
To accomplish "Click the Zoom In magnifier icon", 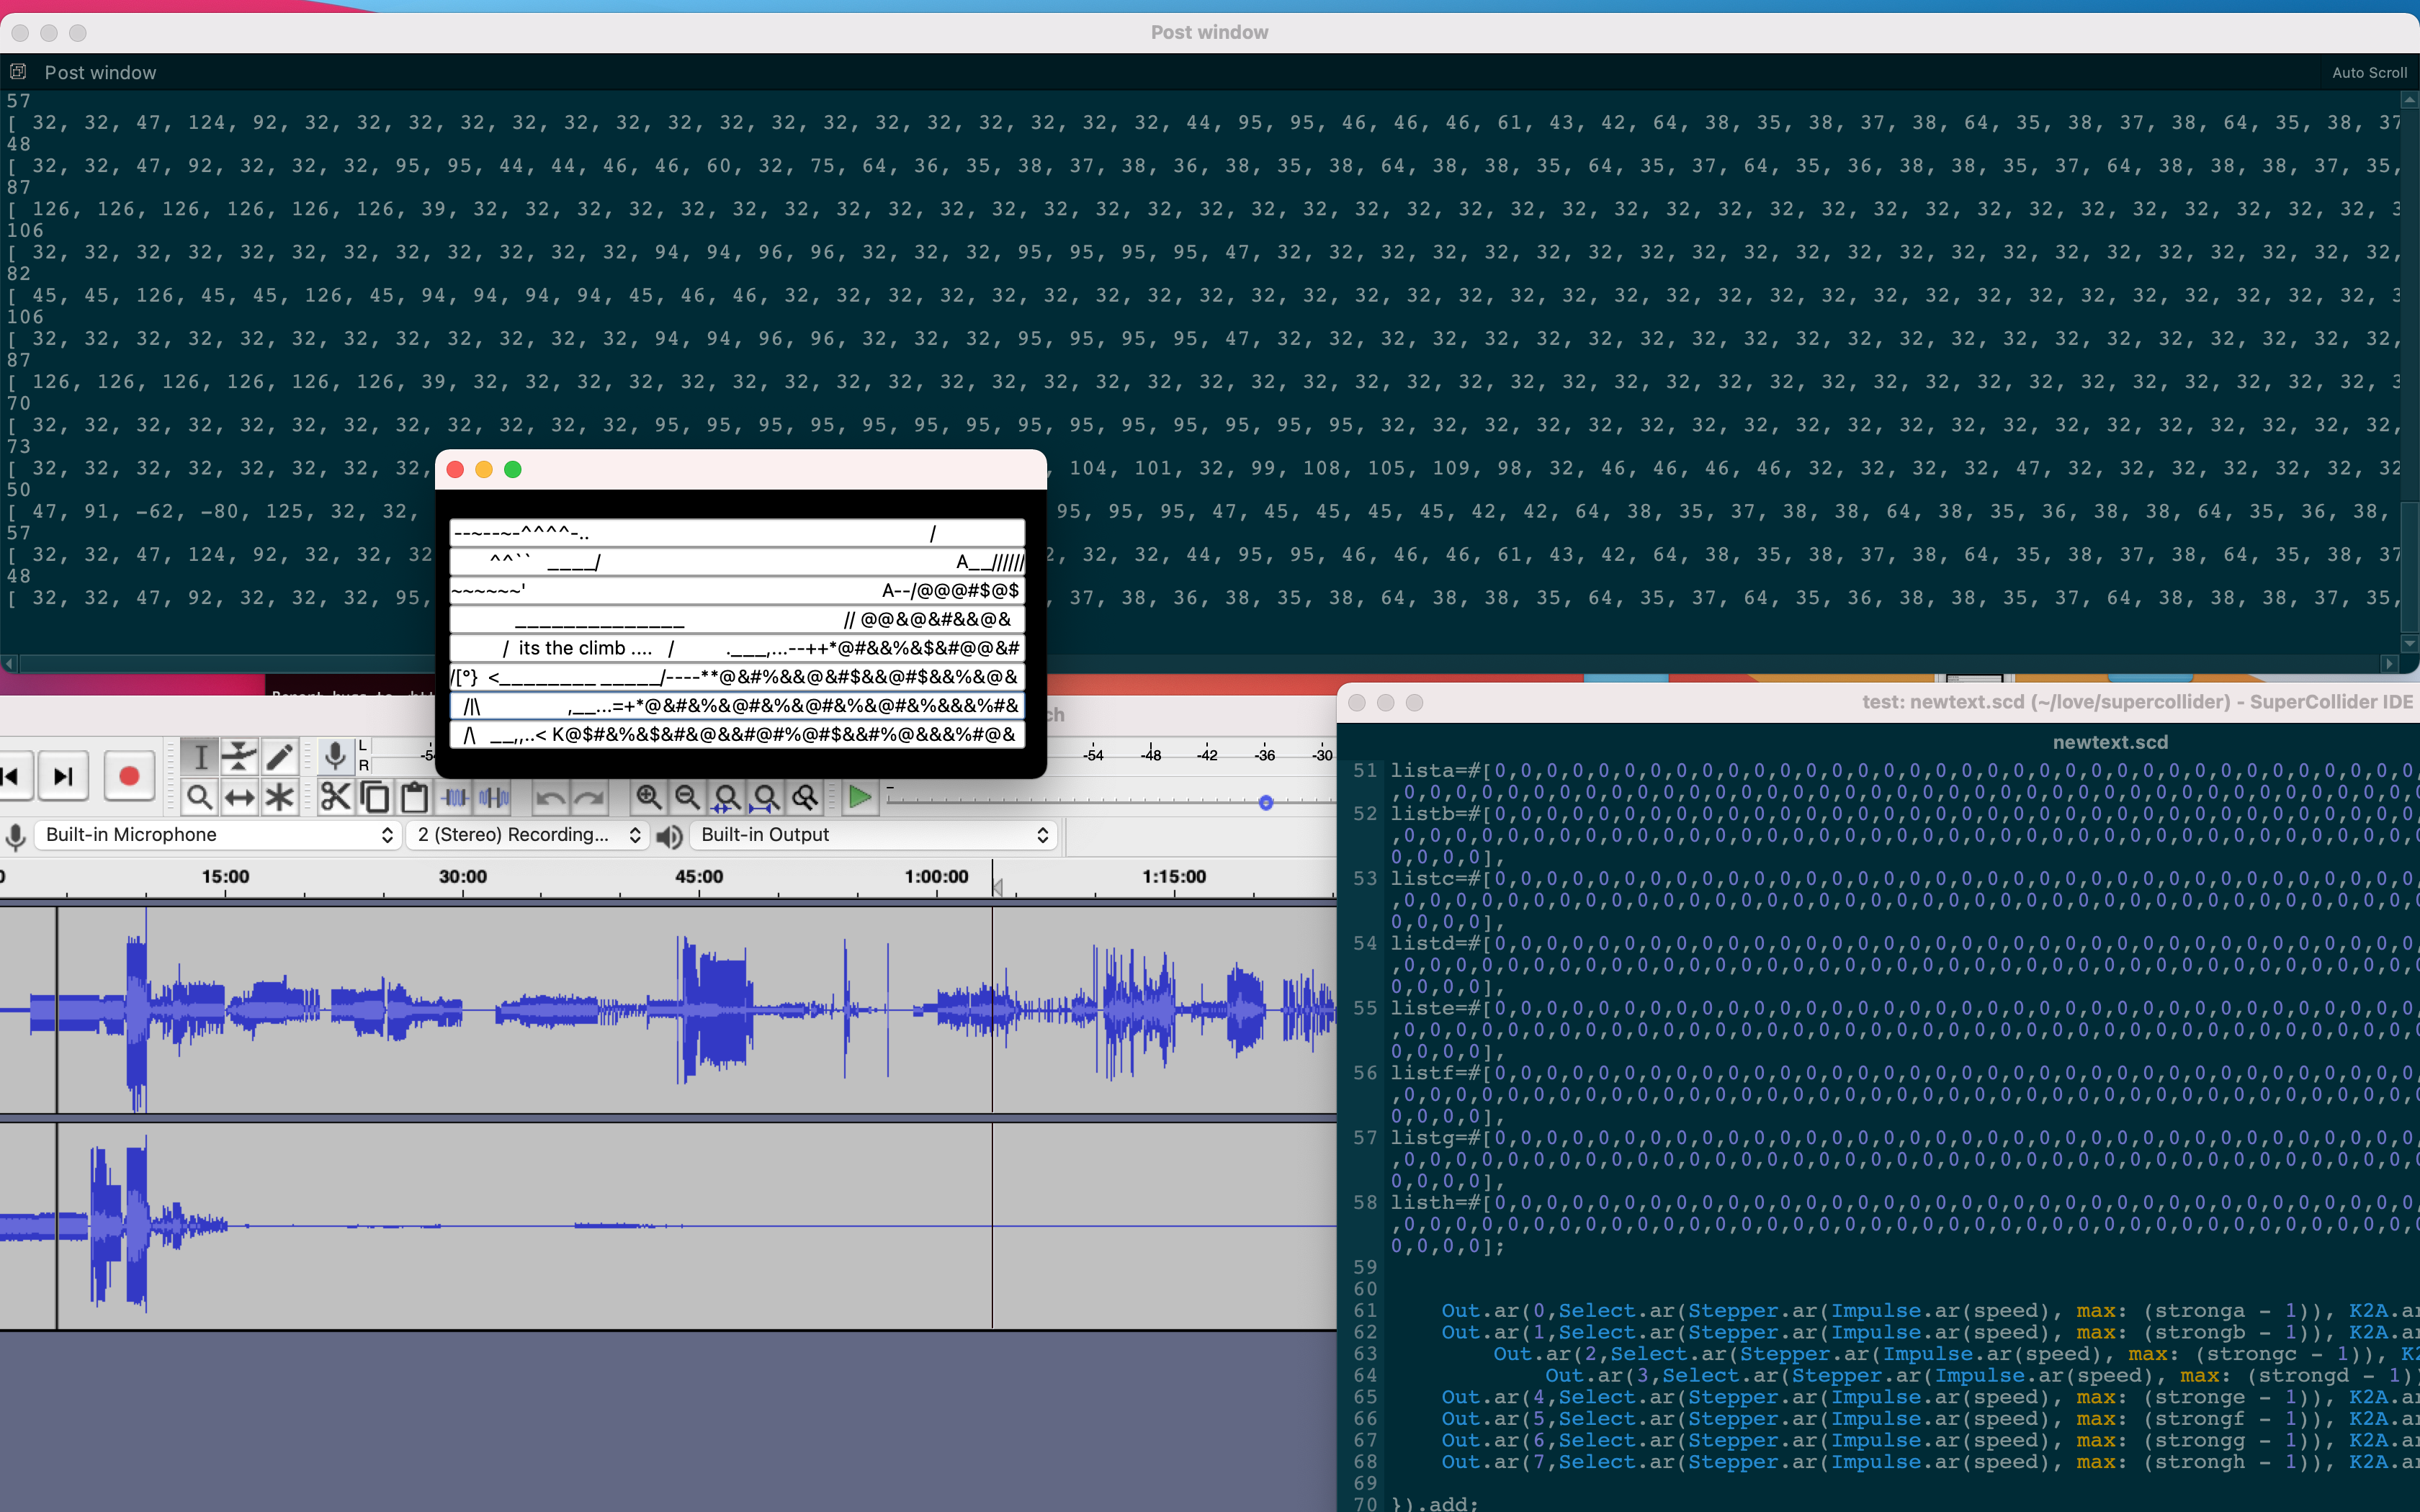I will pyautogui.click(x=648, y=797).
